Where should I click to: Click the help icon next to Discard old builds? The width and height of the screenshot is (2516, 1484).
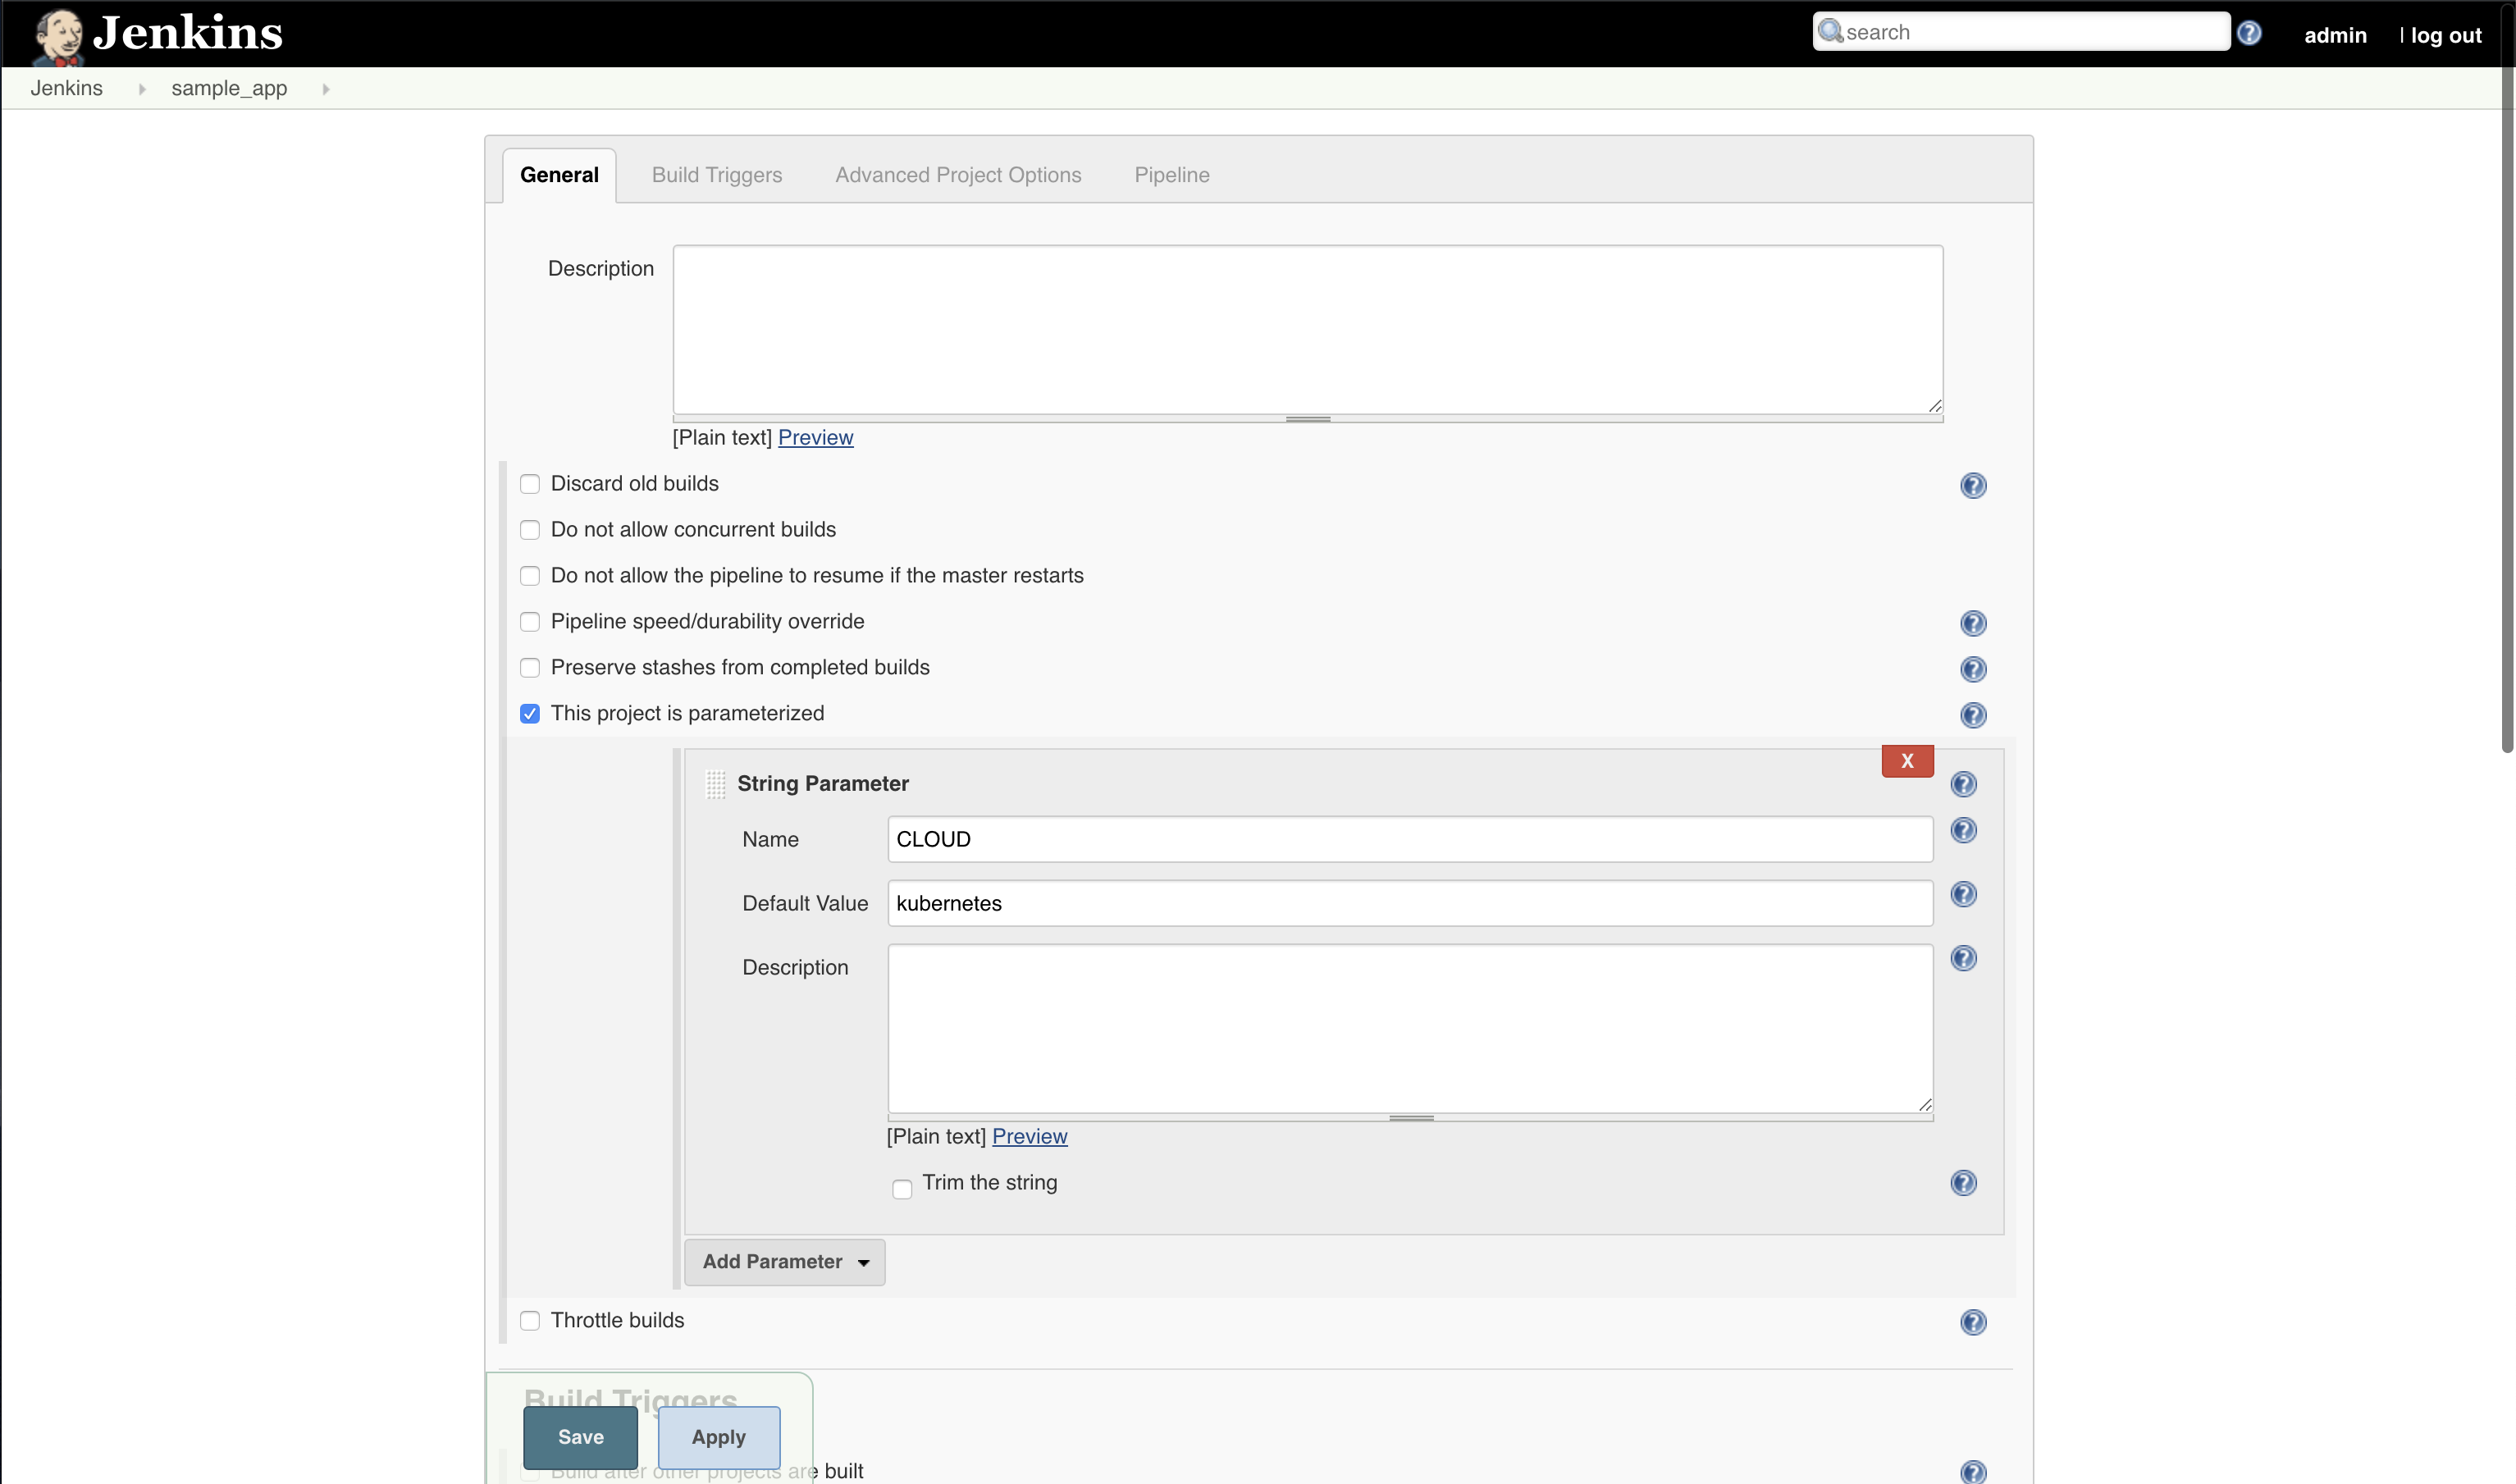tap(1974, 482)
